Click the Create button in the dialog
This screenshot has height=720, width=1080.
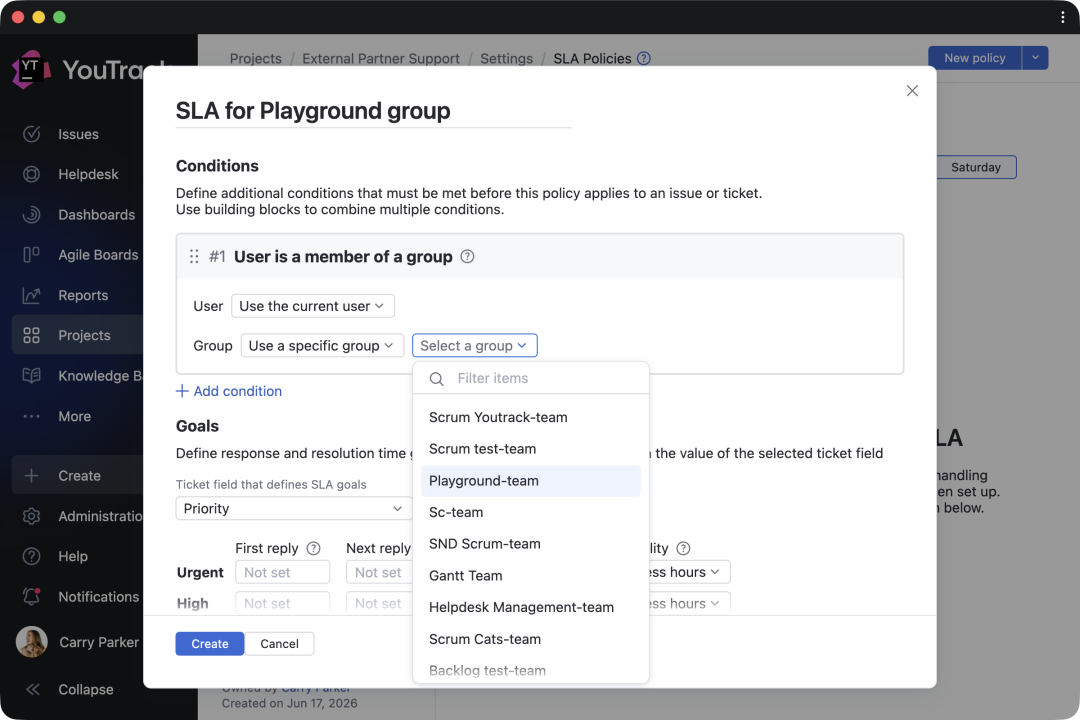pos(209,644)
